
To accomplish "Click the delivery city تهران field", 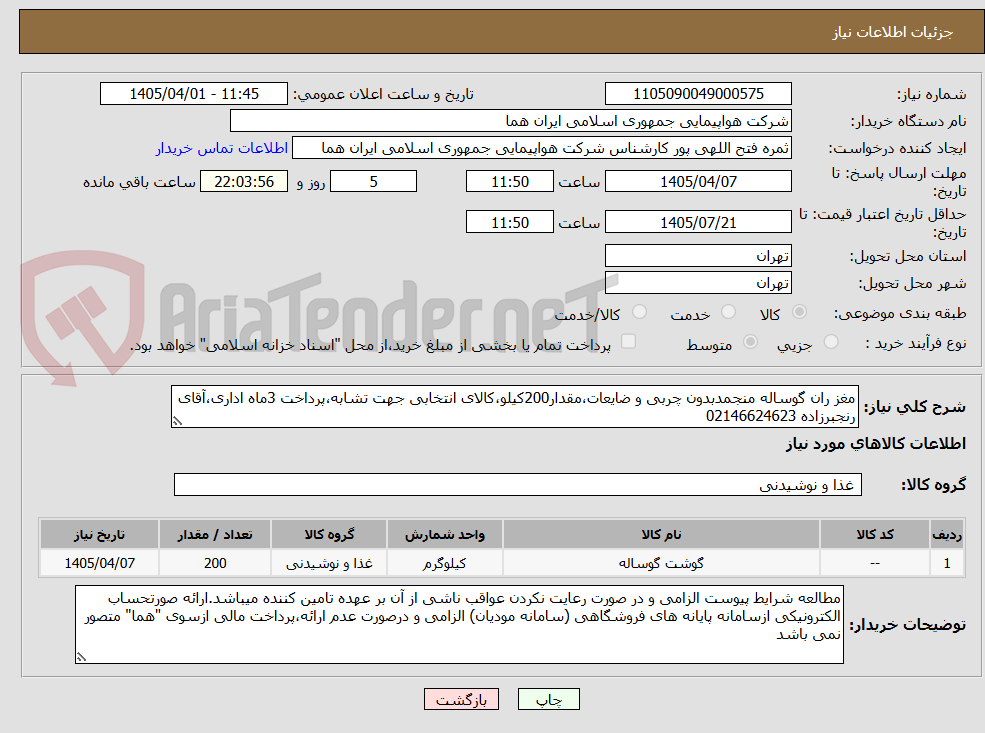I will click(698, 283).
